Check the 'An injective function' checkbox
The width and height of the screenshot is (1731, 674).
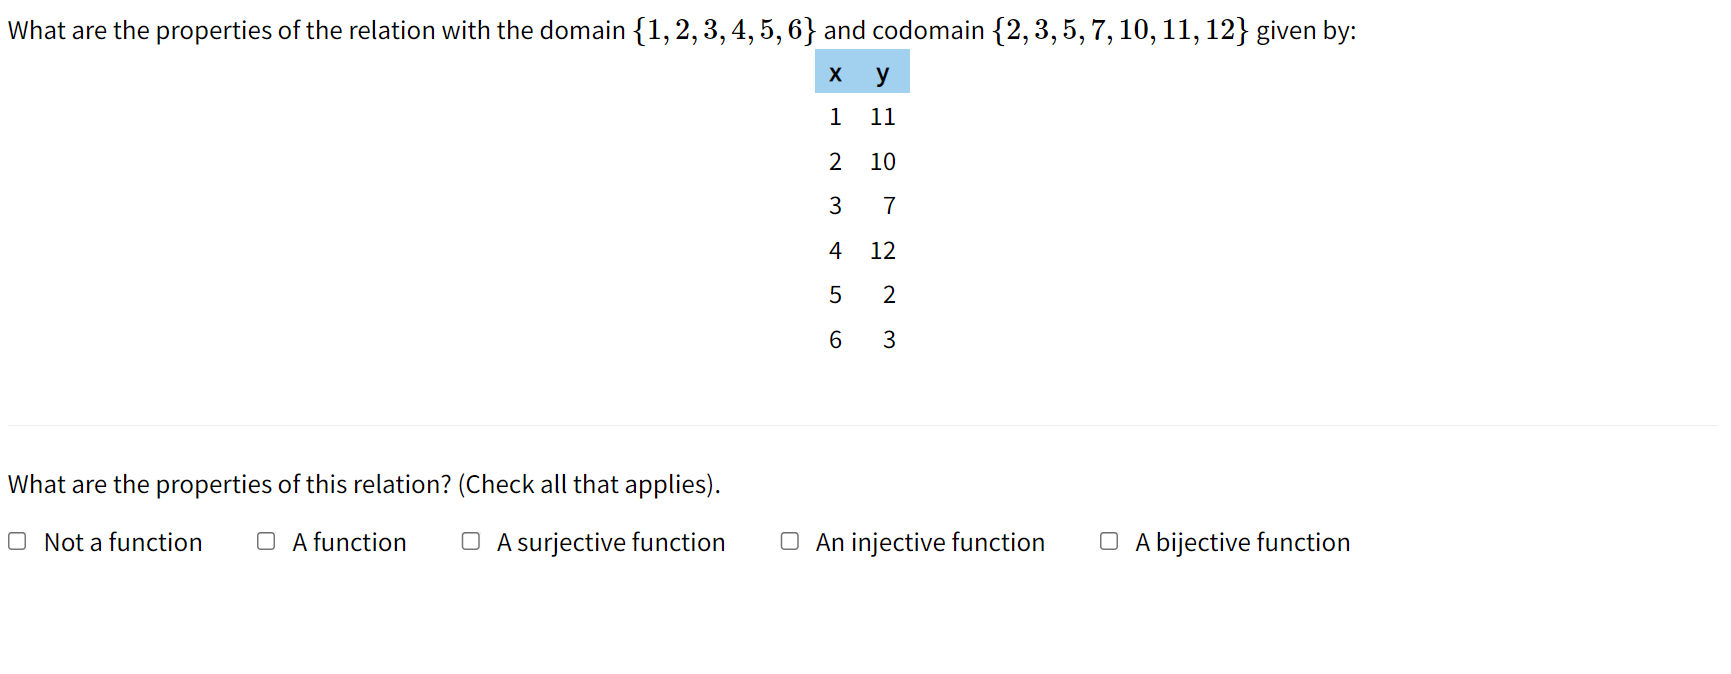pos(789,541)
